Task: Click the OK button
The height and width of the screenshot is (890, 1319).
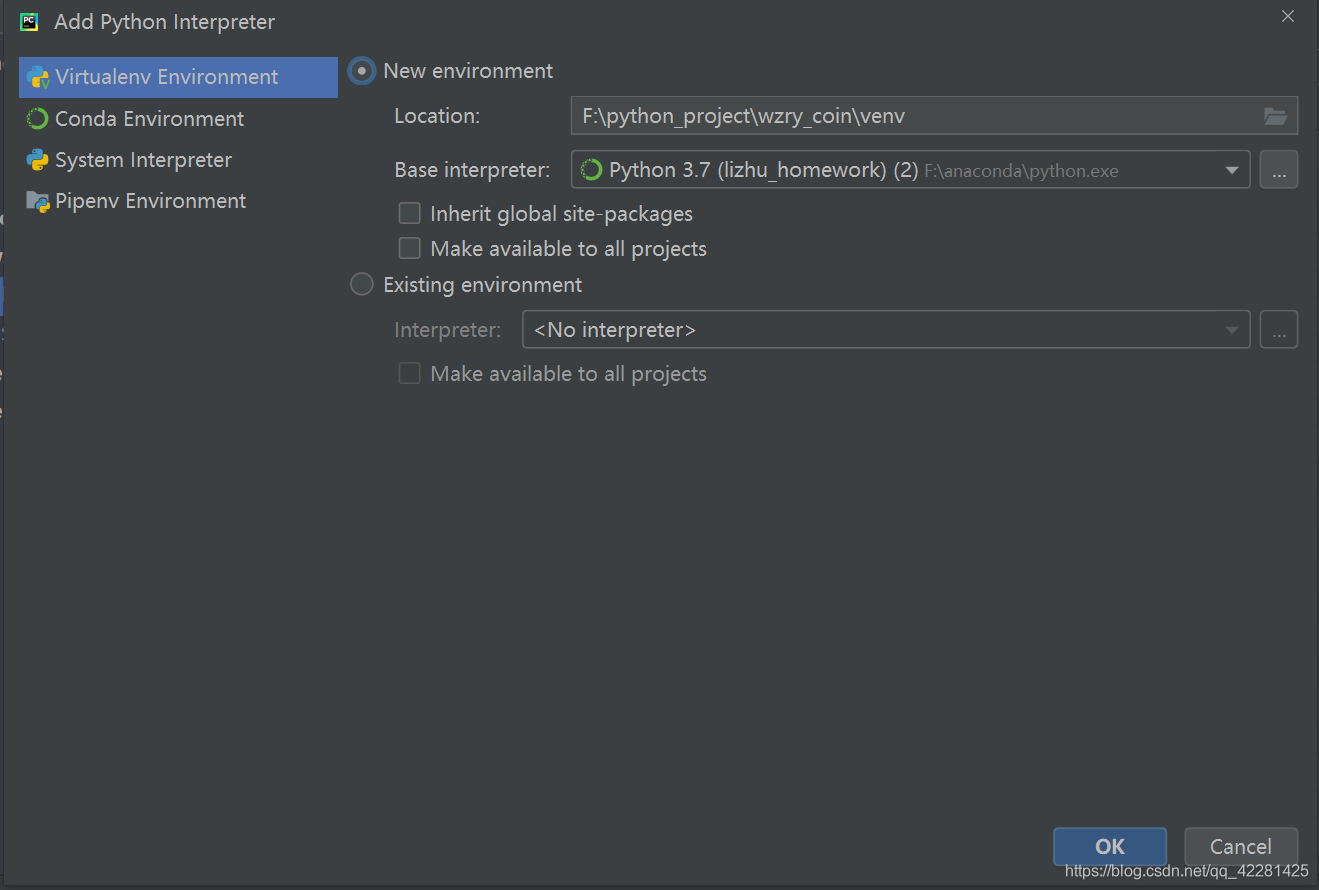Action: coord(1110,847)
